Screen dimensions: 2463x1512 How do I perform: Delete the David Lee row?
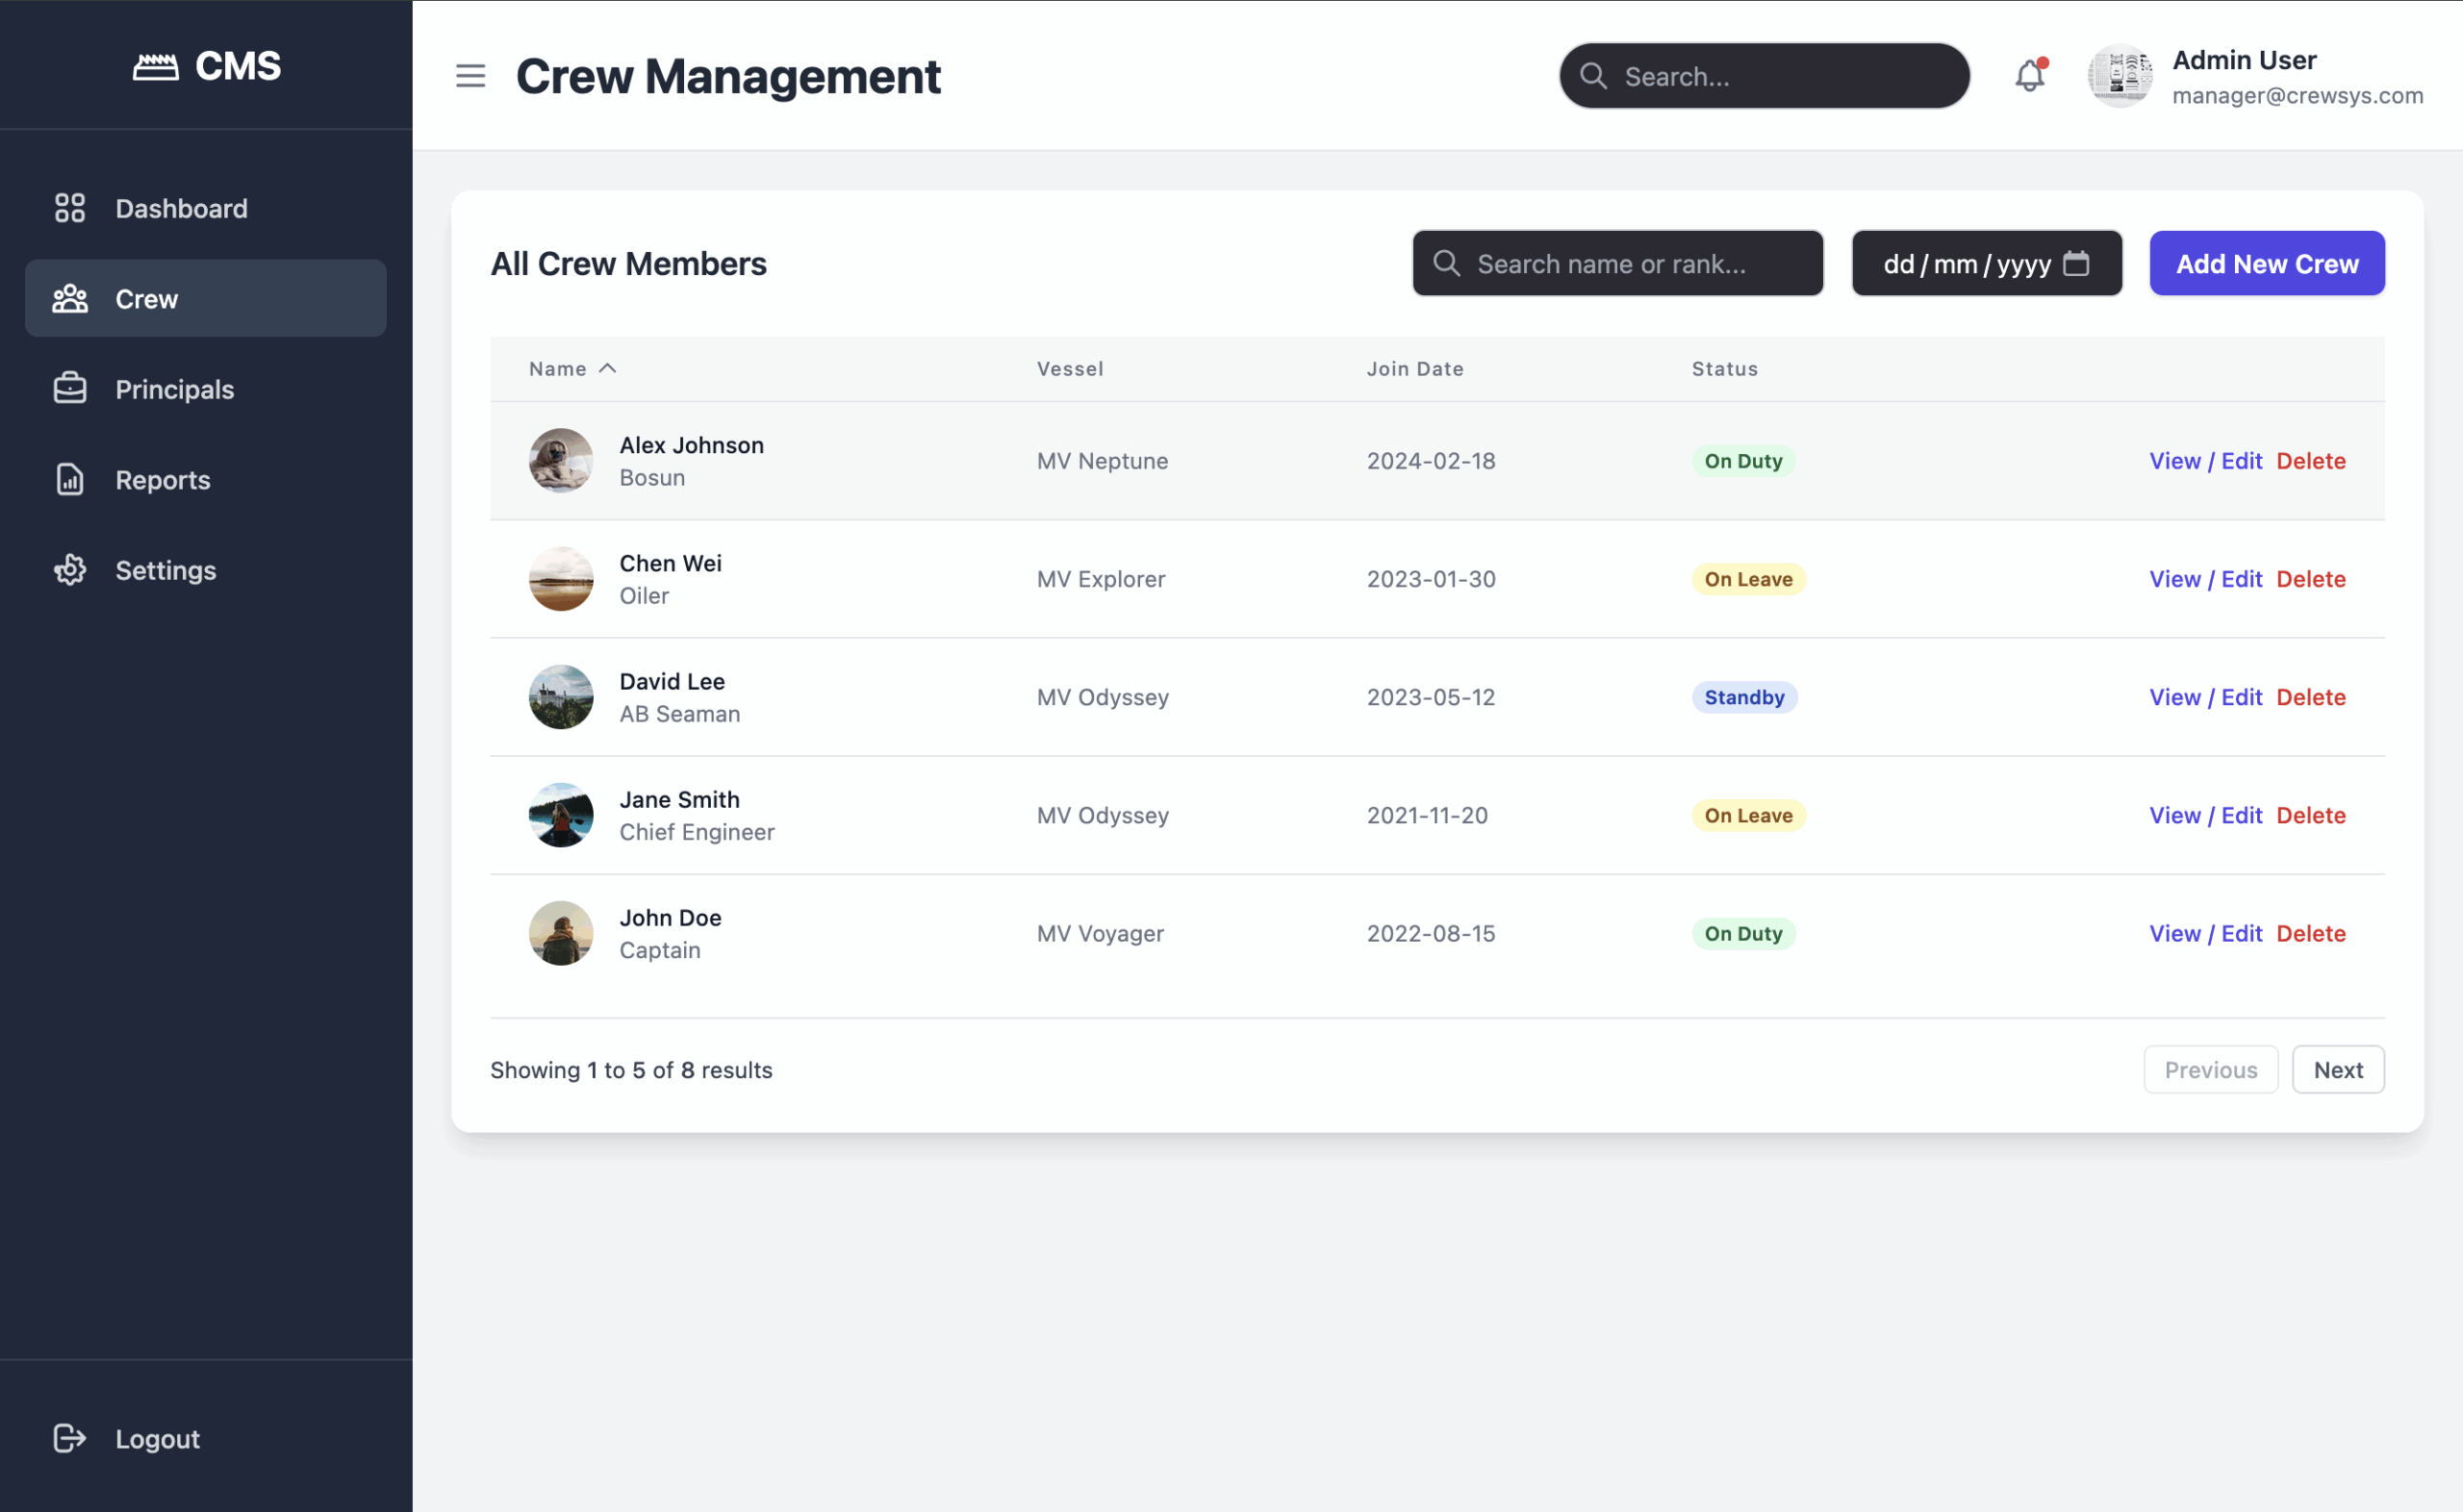[2310, 697]
